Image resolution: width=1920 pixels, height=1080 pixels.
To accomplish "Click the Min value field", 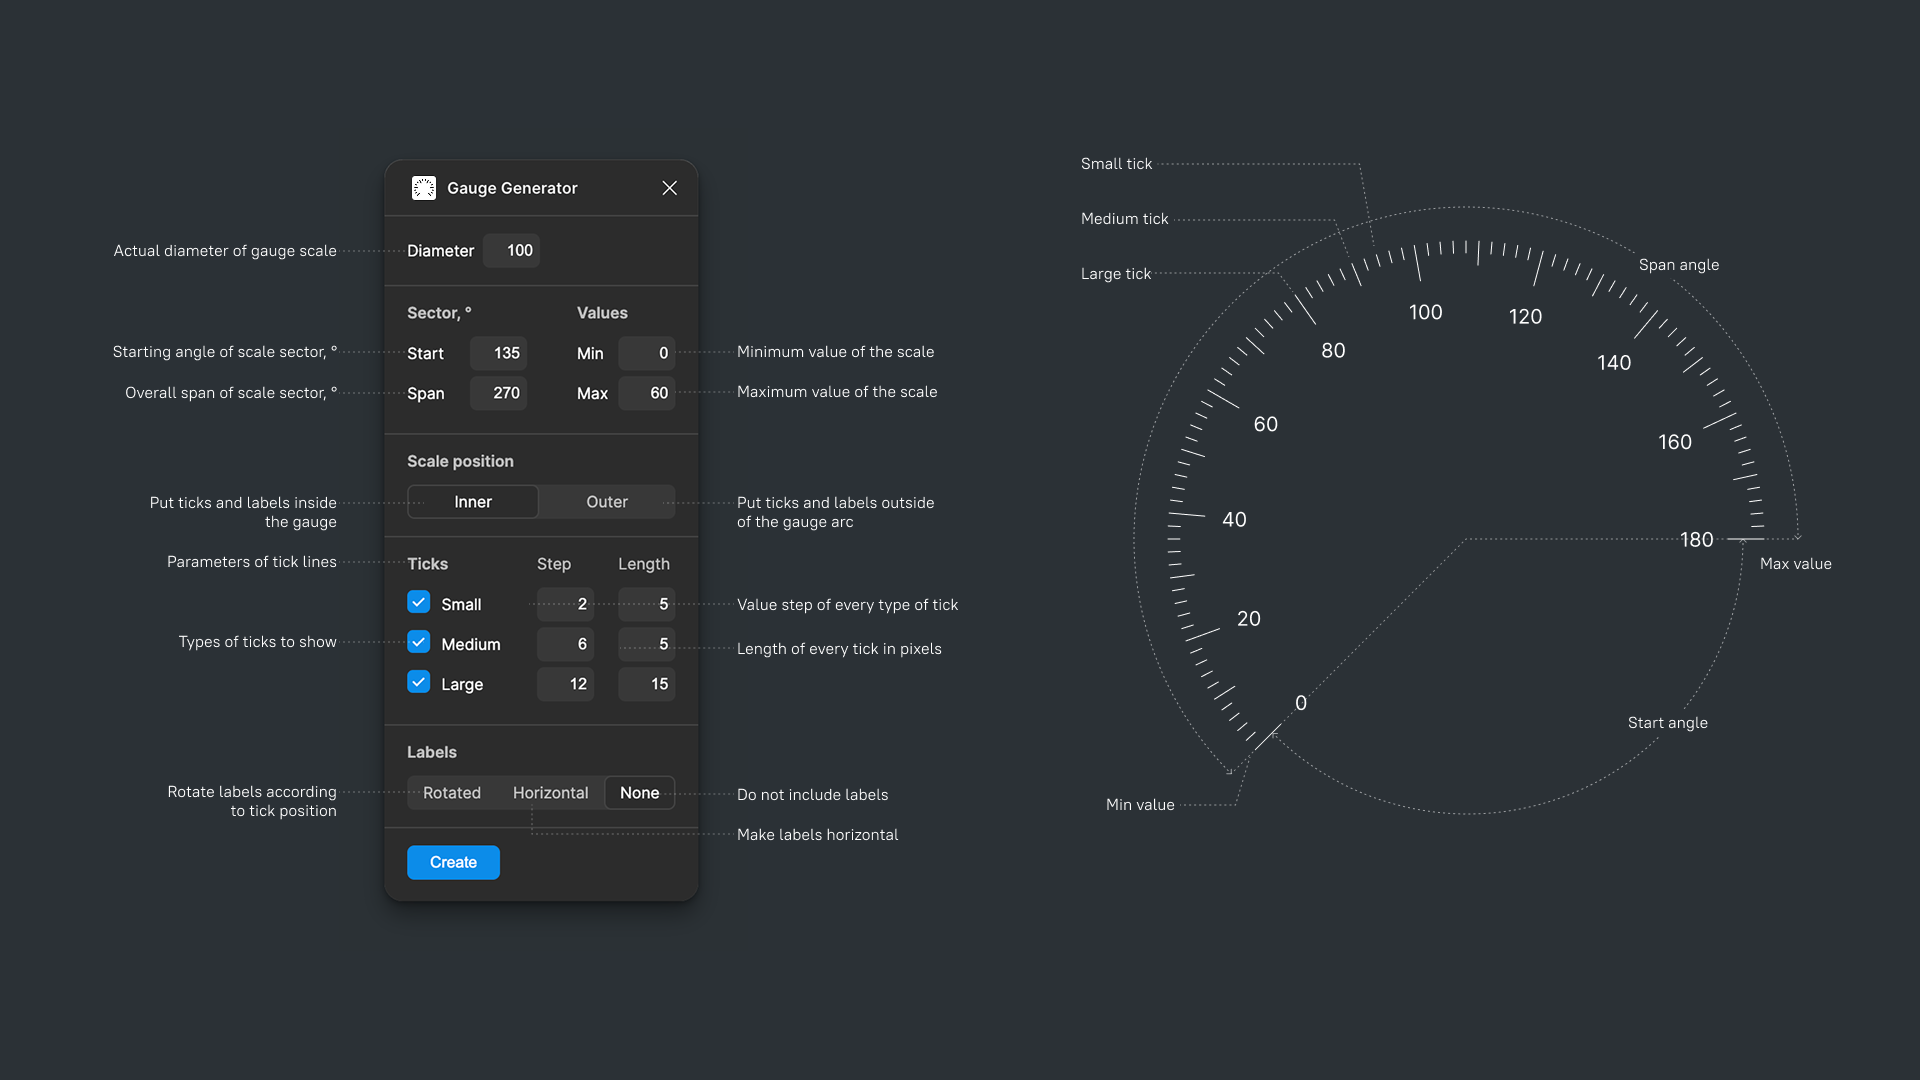I will 647,353.
